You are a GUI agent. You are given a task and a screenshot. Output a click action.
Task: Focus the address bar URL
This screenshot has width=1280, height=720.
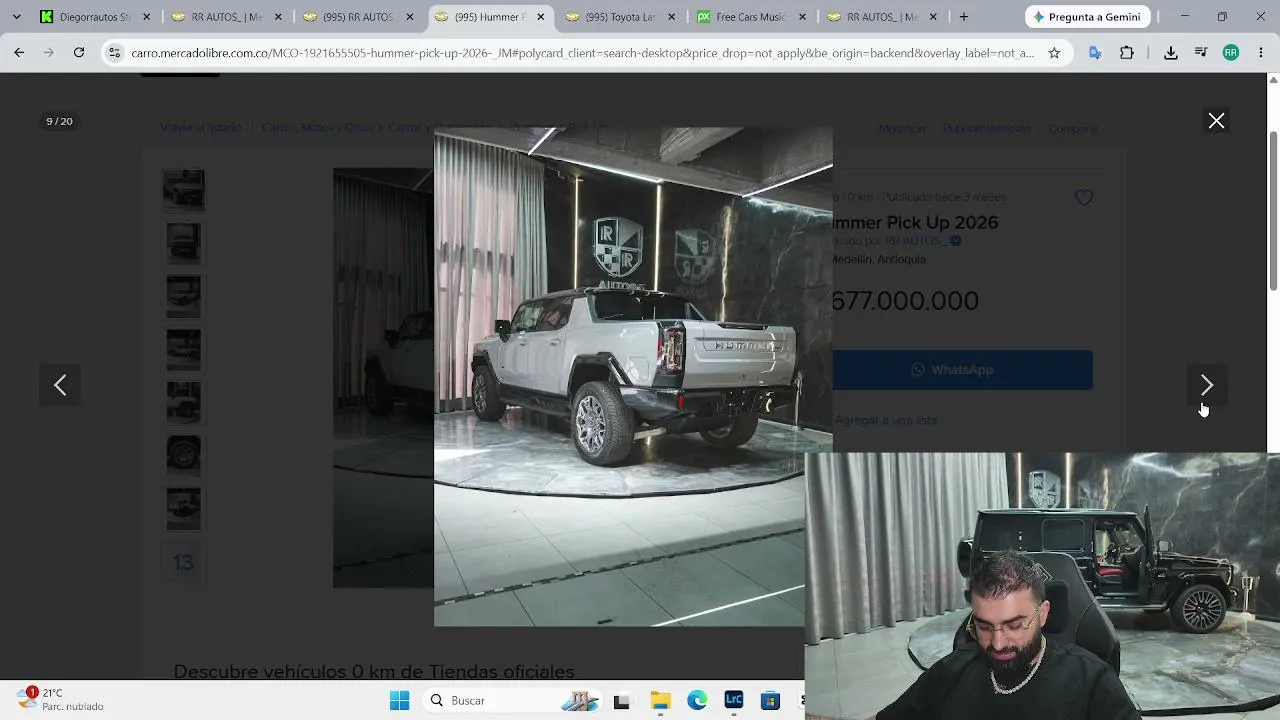pos(582,53)
